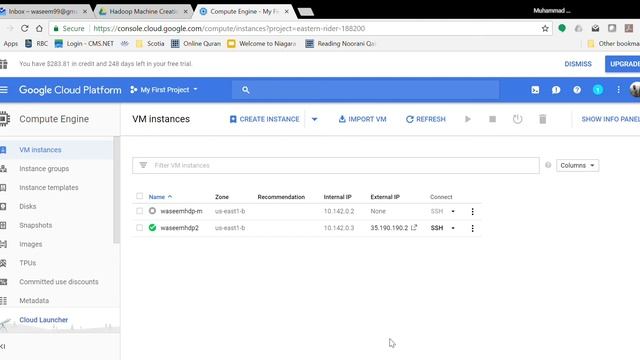Image resolution: width=640 pixels, height=360 pixels.
Task: Click SHOW INFO PANEL button
Action: coord(610,119)
